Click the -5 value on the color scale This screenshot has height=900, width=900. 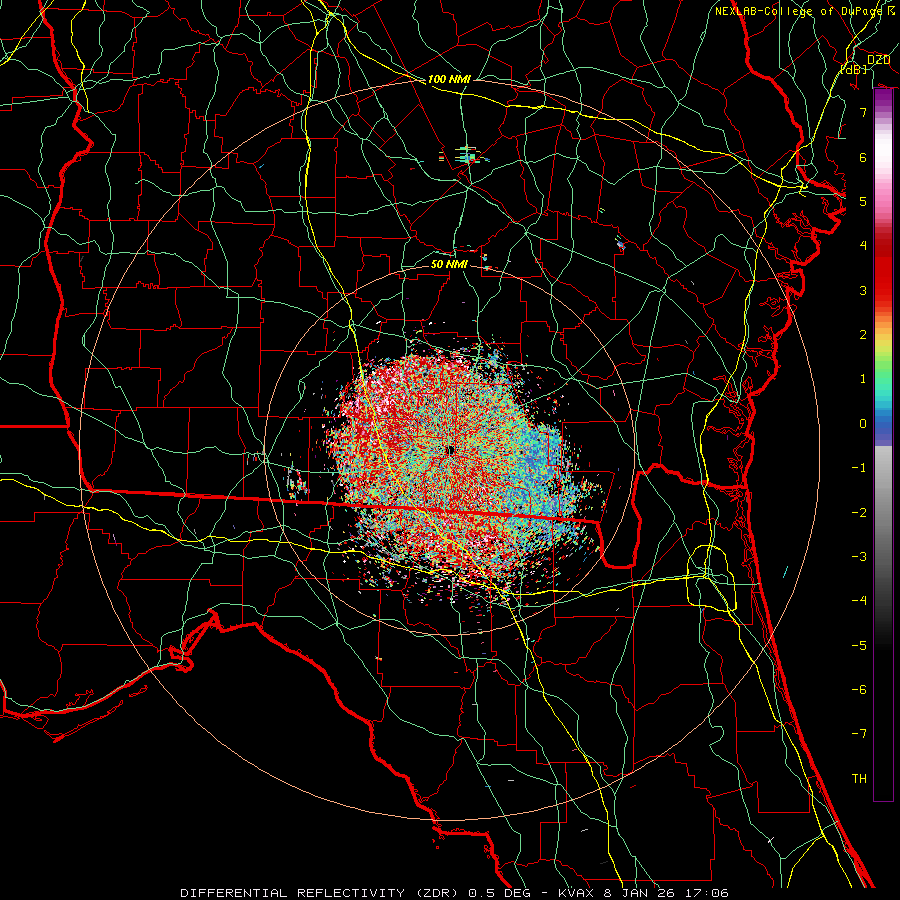[859, 646]
